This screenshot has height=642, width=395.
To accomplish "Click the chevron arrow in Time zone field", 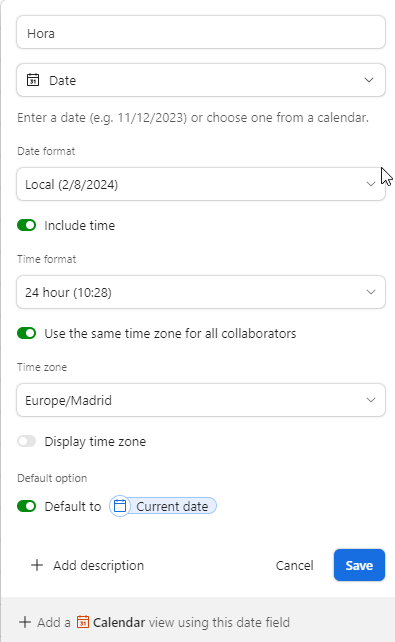I will (371, 400).
